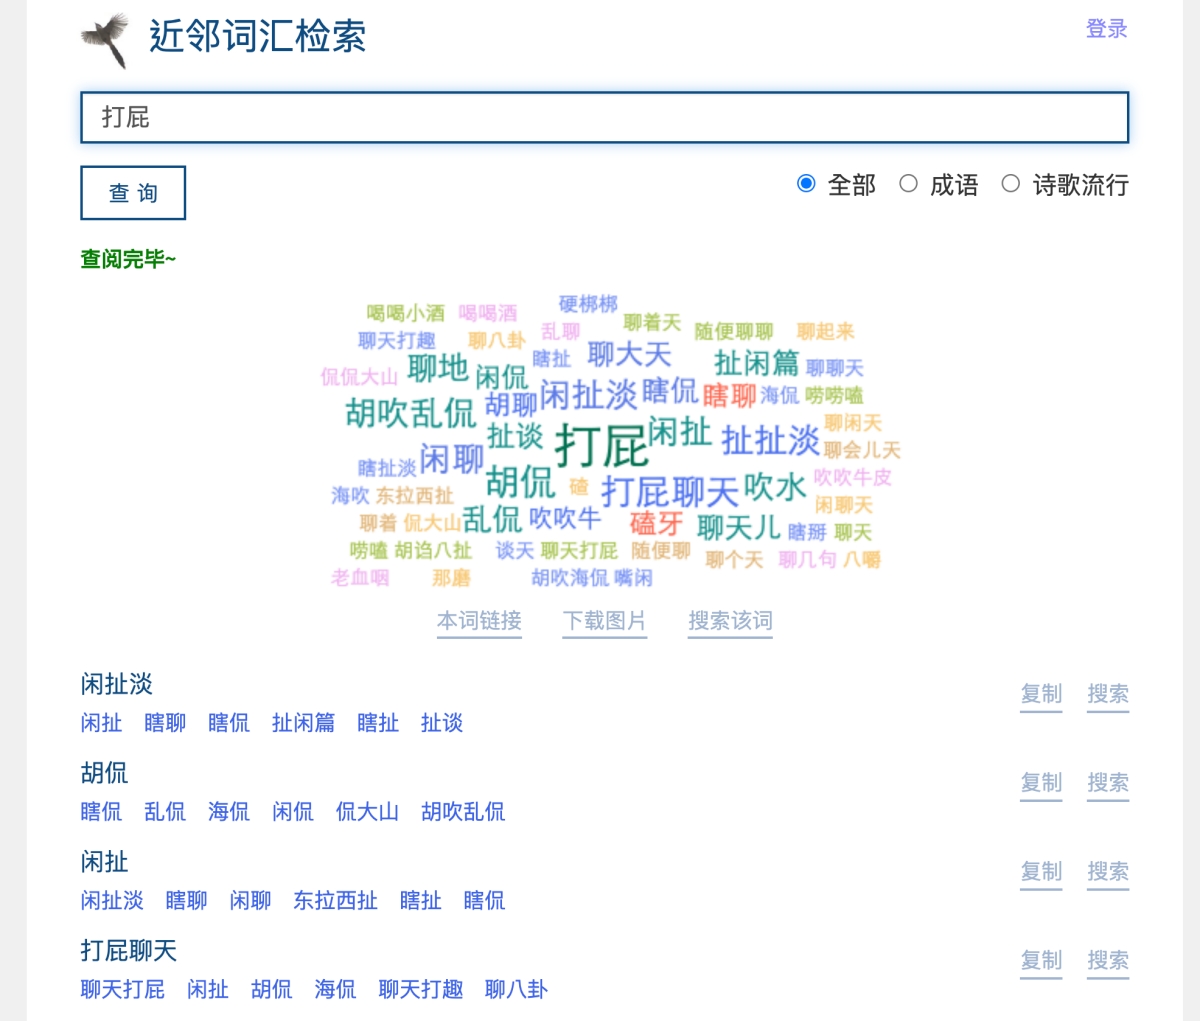This screenshot has height=1021, width=1200.
Task: Open the 登录 login link
Action: click(1107, 29)
